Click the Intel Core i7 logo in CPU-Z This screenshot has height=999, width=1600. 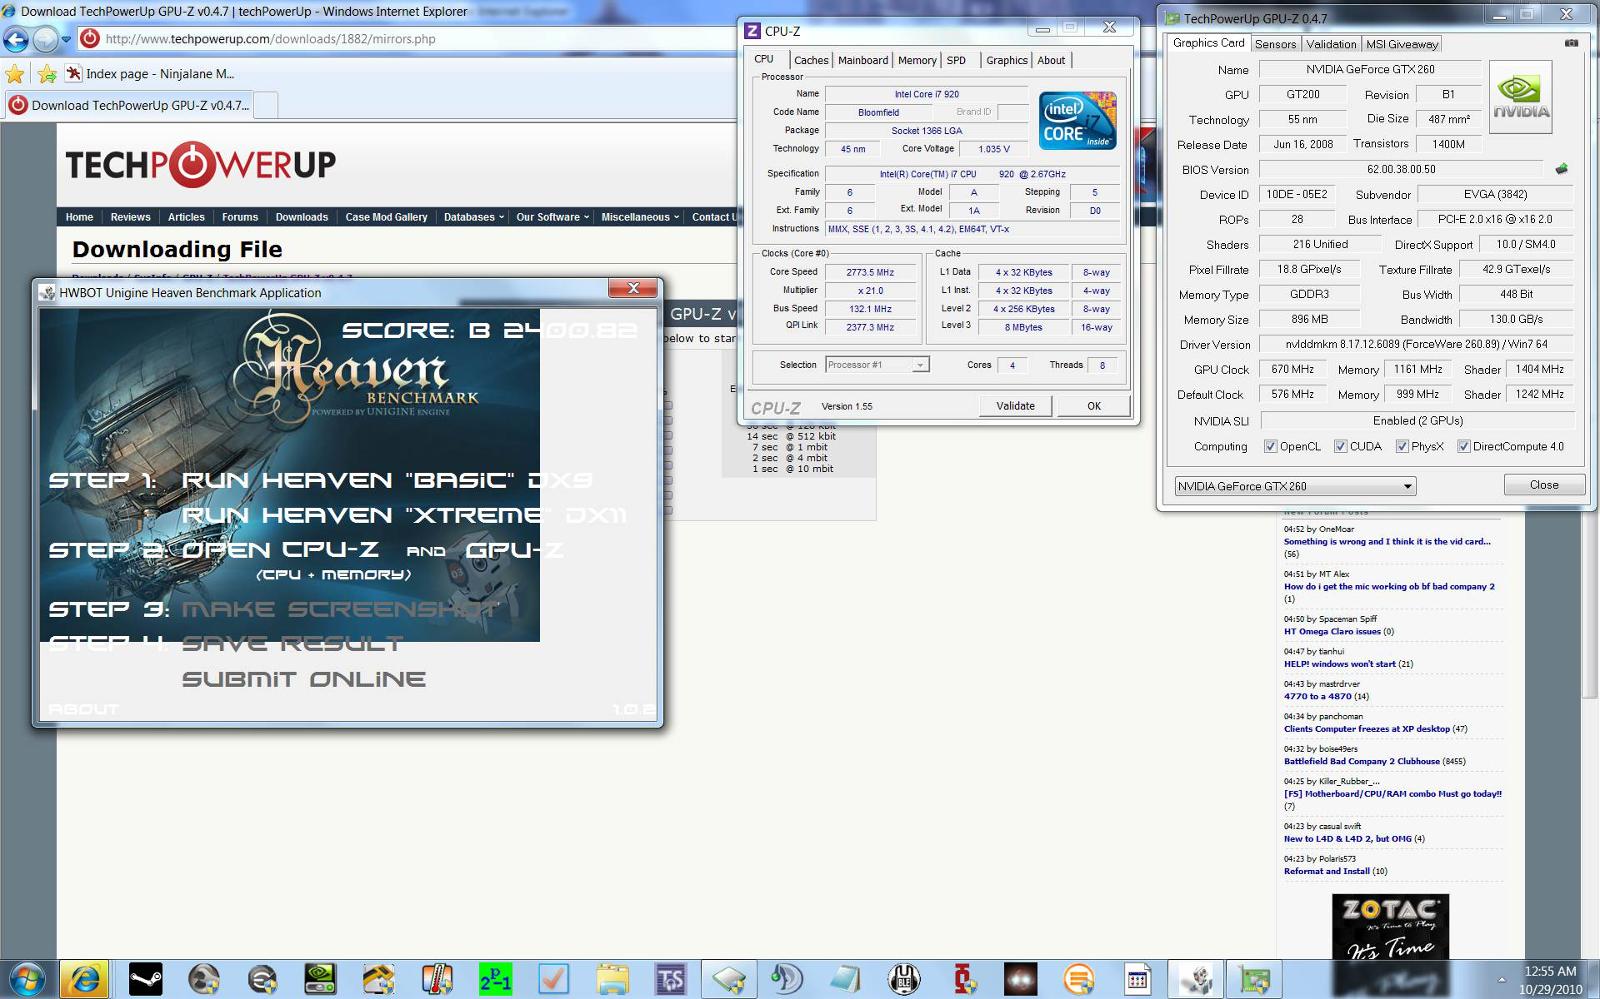pyautogui.click(x=1077, y=120)
